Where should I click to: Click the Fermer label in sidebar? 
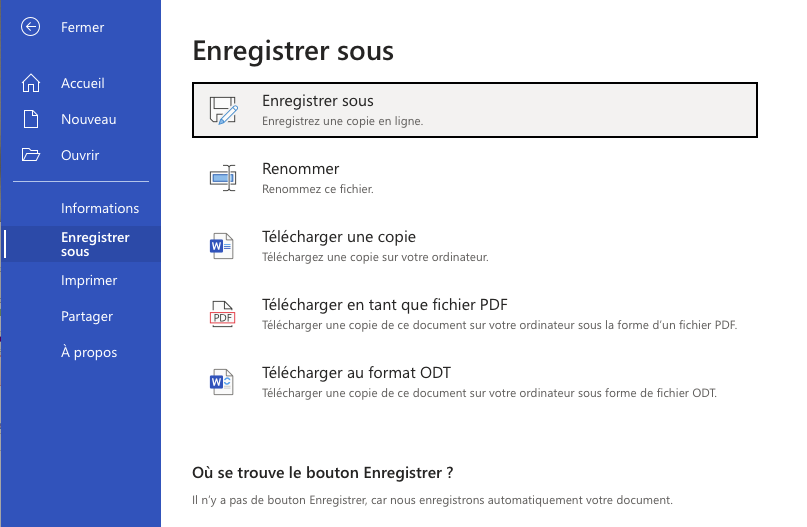82,27
